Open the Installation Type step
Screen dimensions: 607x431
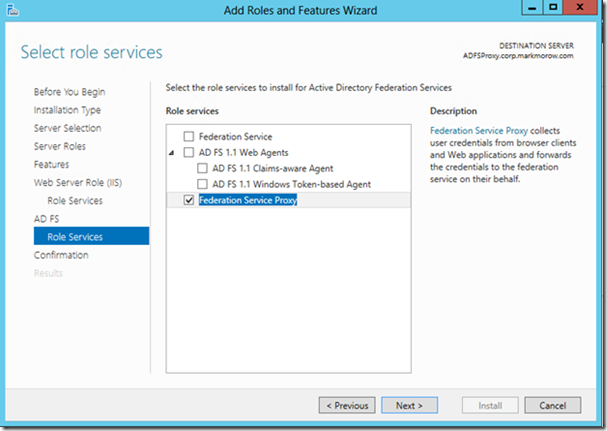[x=67, y=110]
